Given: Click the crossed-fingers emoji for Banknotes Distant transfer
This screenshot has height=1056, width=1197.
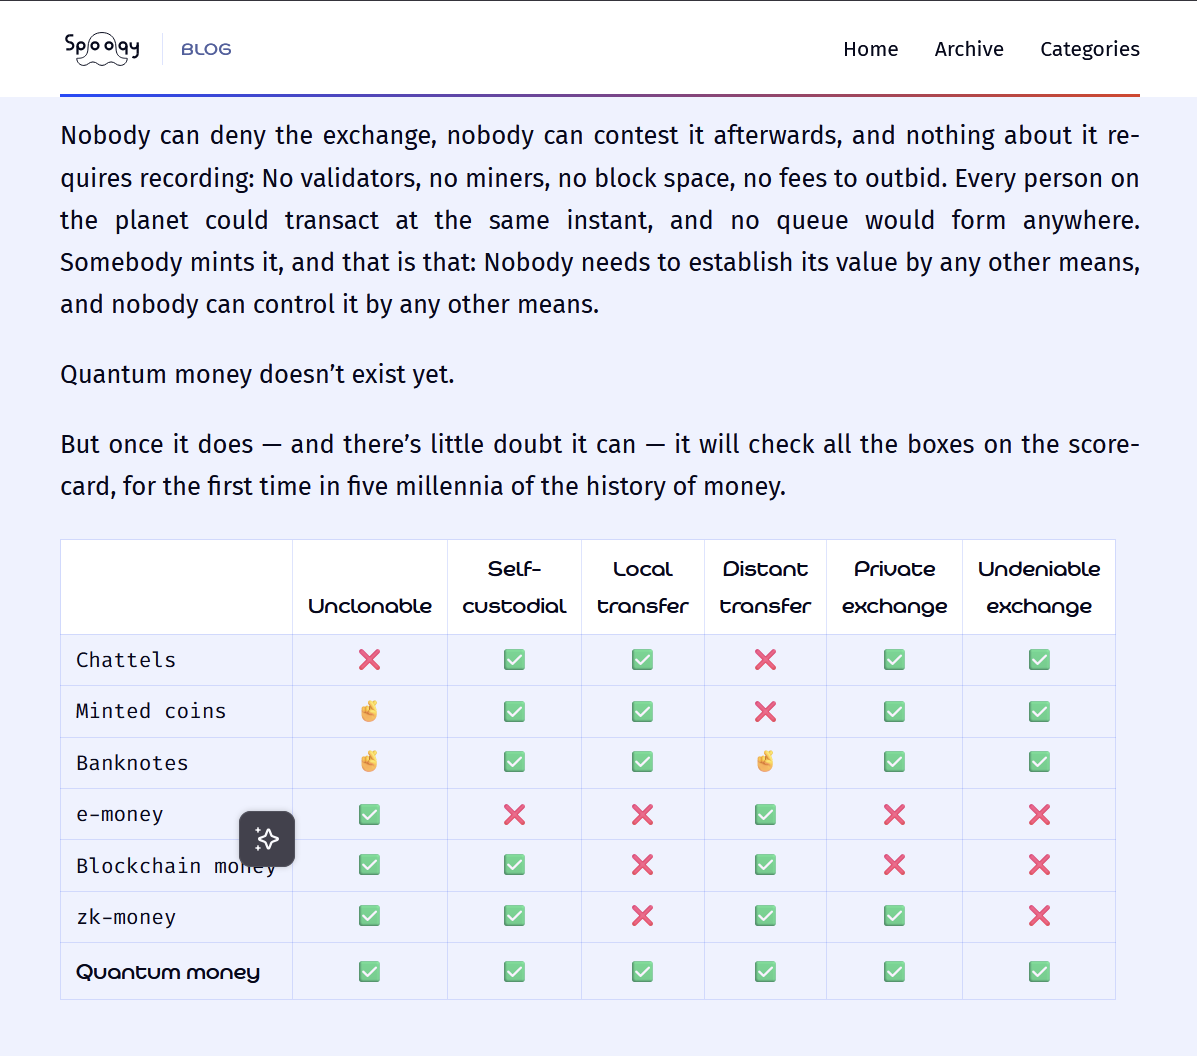Looking at the screenshot, I should [765, 761].
